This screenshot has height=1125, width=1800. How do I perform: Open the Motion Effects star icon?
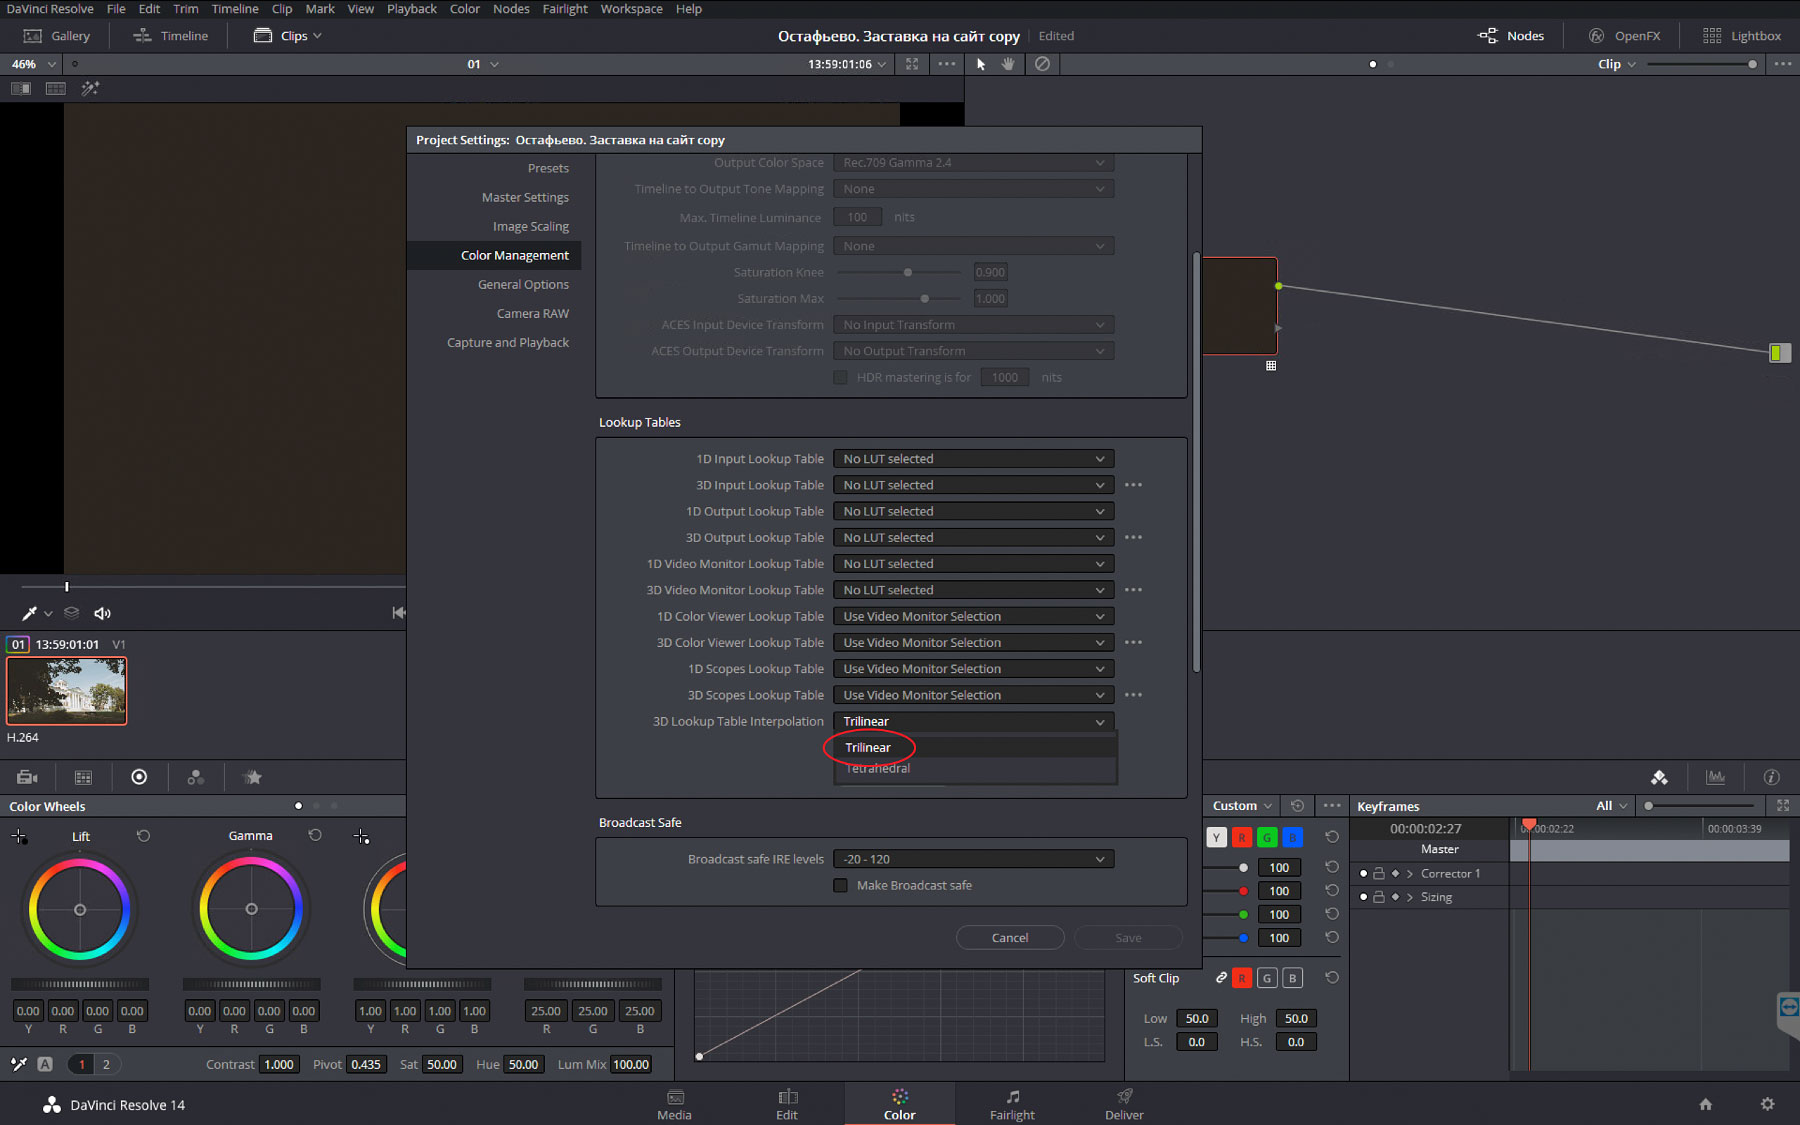252,777
